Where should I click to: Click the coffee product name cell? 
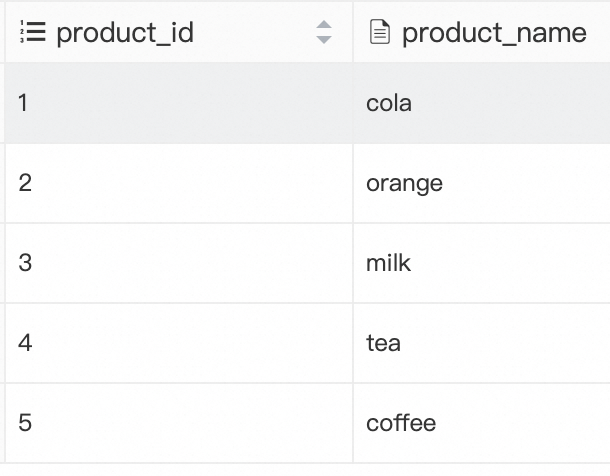401,423
